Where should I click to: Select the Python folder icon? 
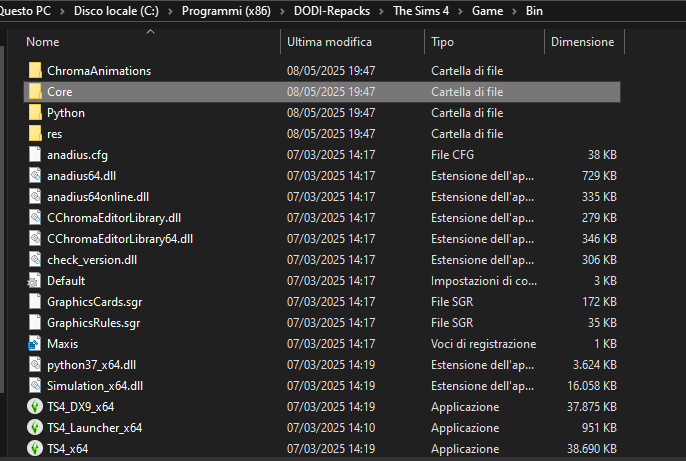[x=35, y=112]
